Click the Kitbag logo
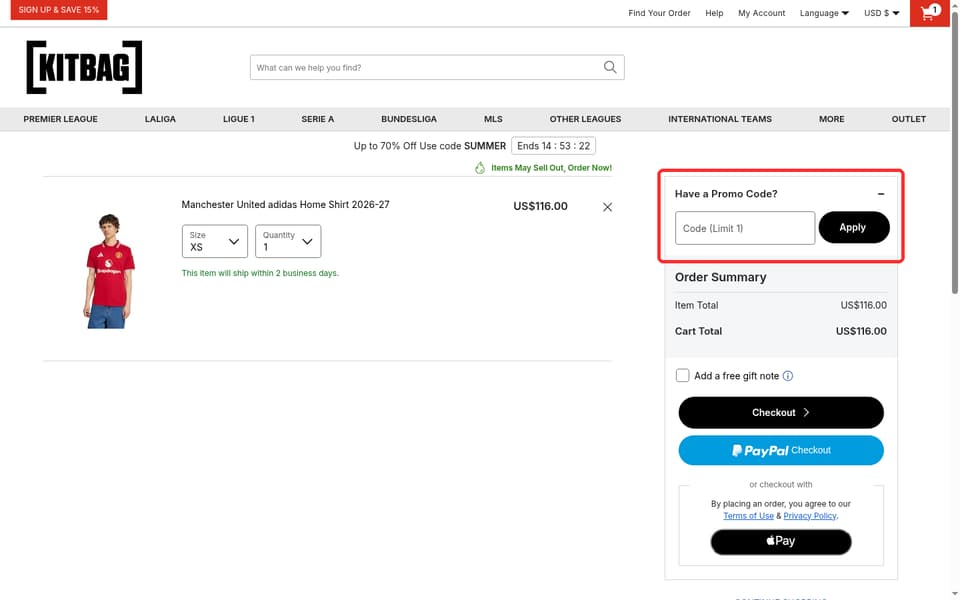 [x=84, y=67]
